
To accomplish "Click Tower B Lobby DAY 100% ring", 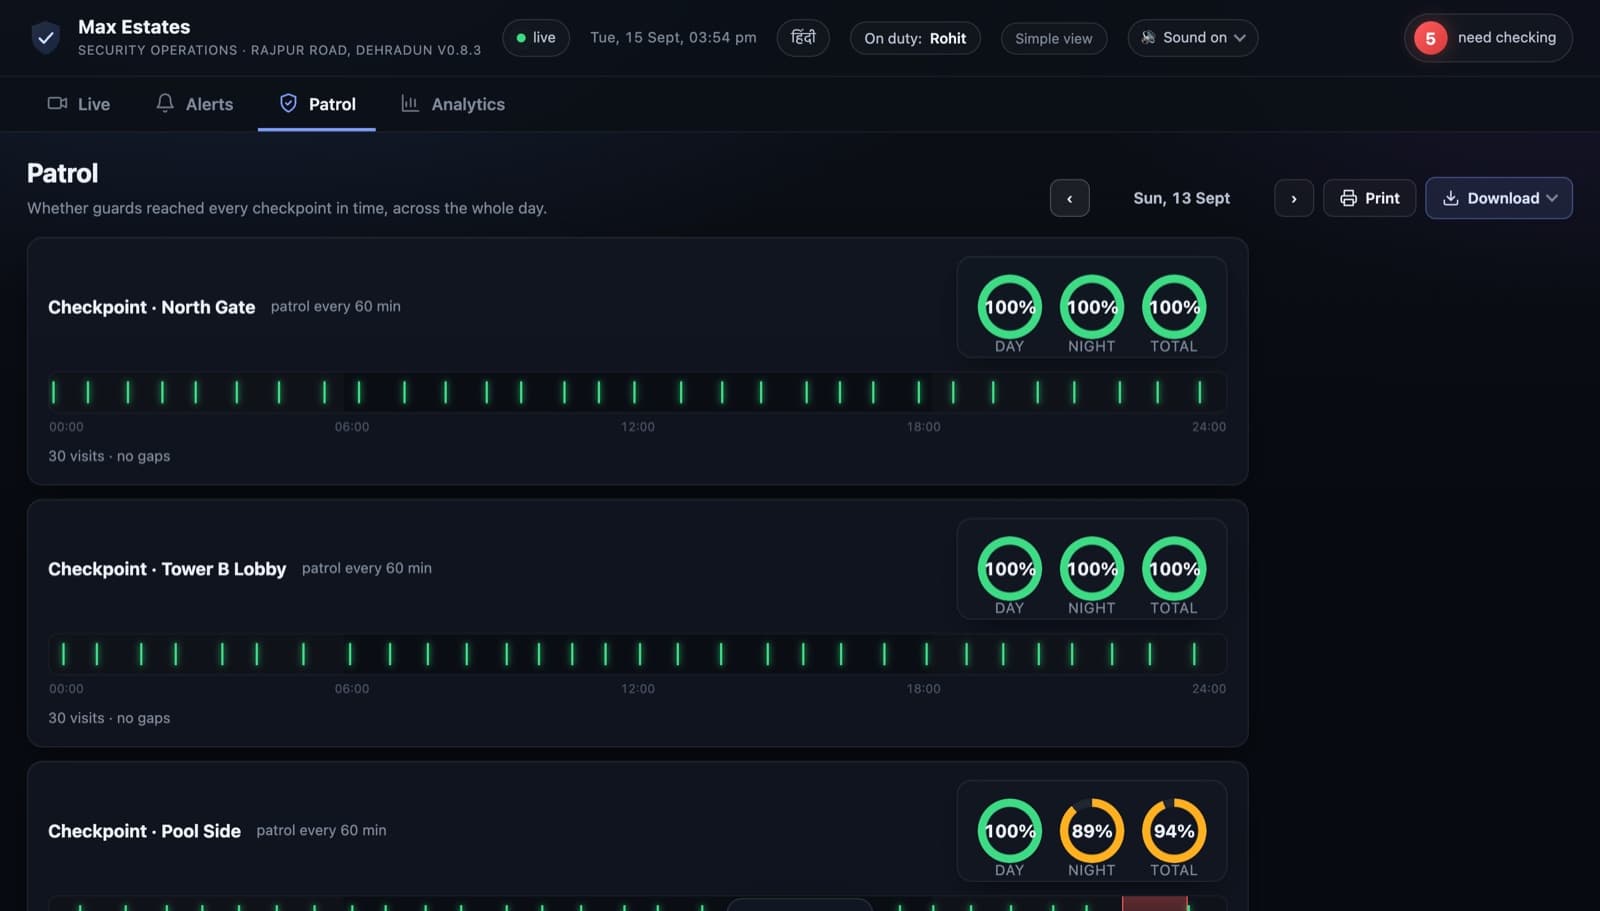I will (1010, 569).
